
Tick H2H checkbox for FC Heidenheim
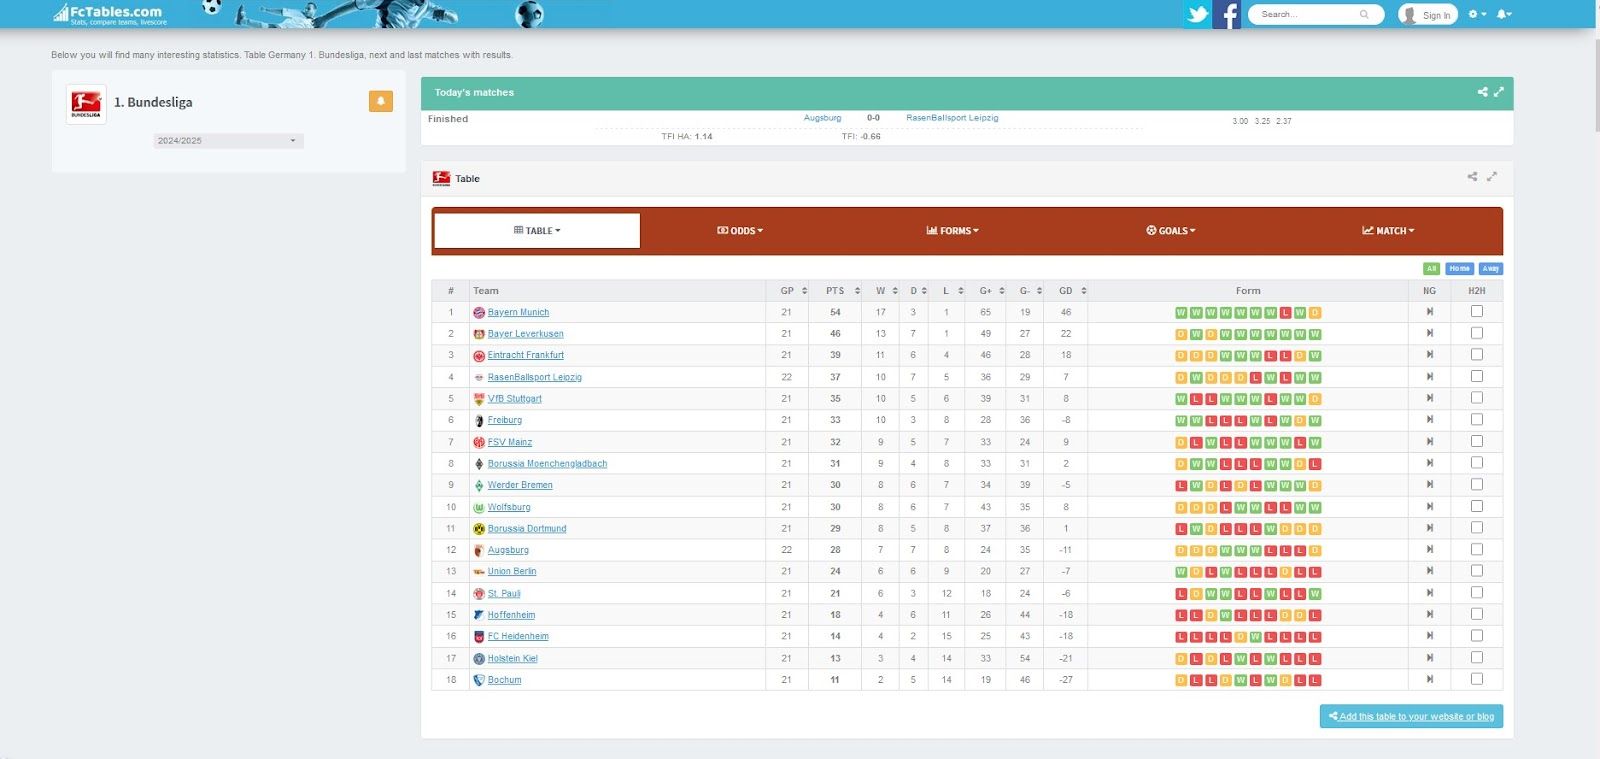tap(1477, 635)
